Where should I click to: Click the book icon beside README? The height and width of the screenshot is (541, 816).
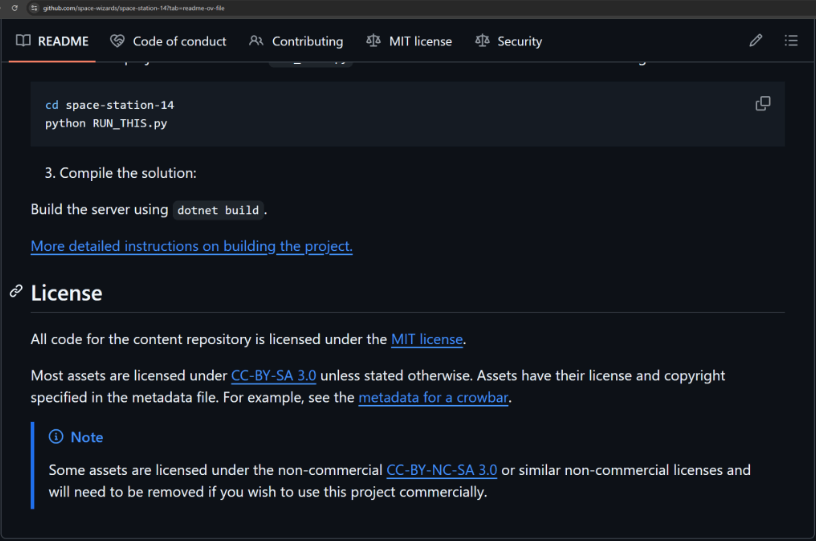[23, 41]
